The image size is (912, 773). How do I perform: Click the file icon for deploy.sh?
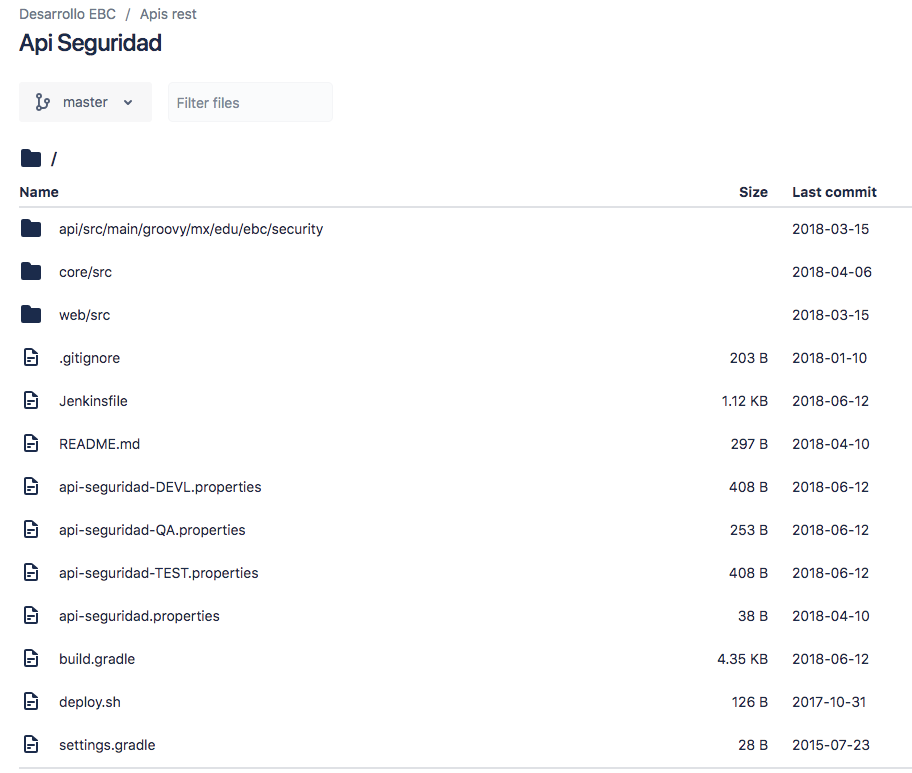click(x=31, y=702)
